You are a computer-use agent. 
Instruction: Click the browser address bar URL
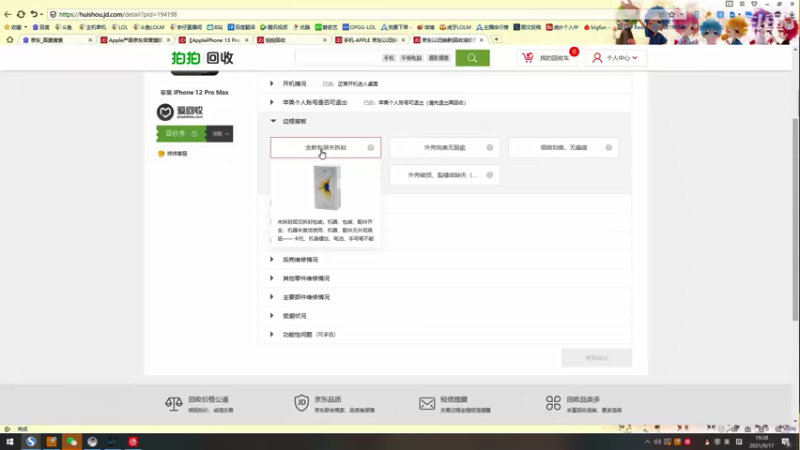click(118, 14)
